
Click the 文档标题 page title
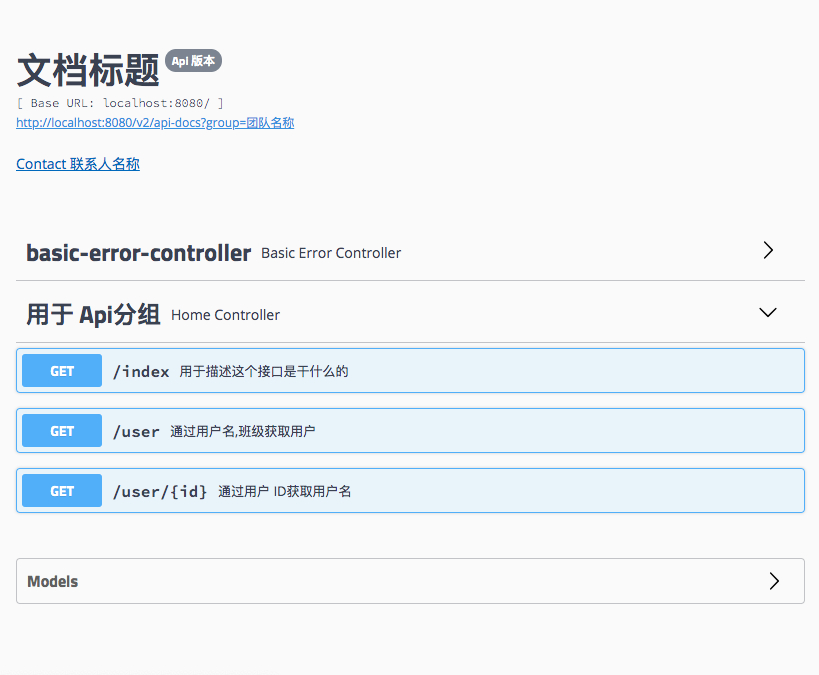(88, 70)
